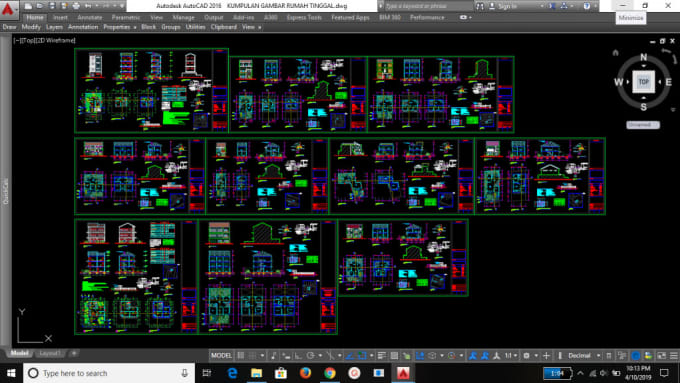Switch to the Insert ribbon tab

coord(60,17)
